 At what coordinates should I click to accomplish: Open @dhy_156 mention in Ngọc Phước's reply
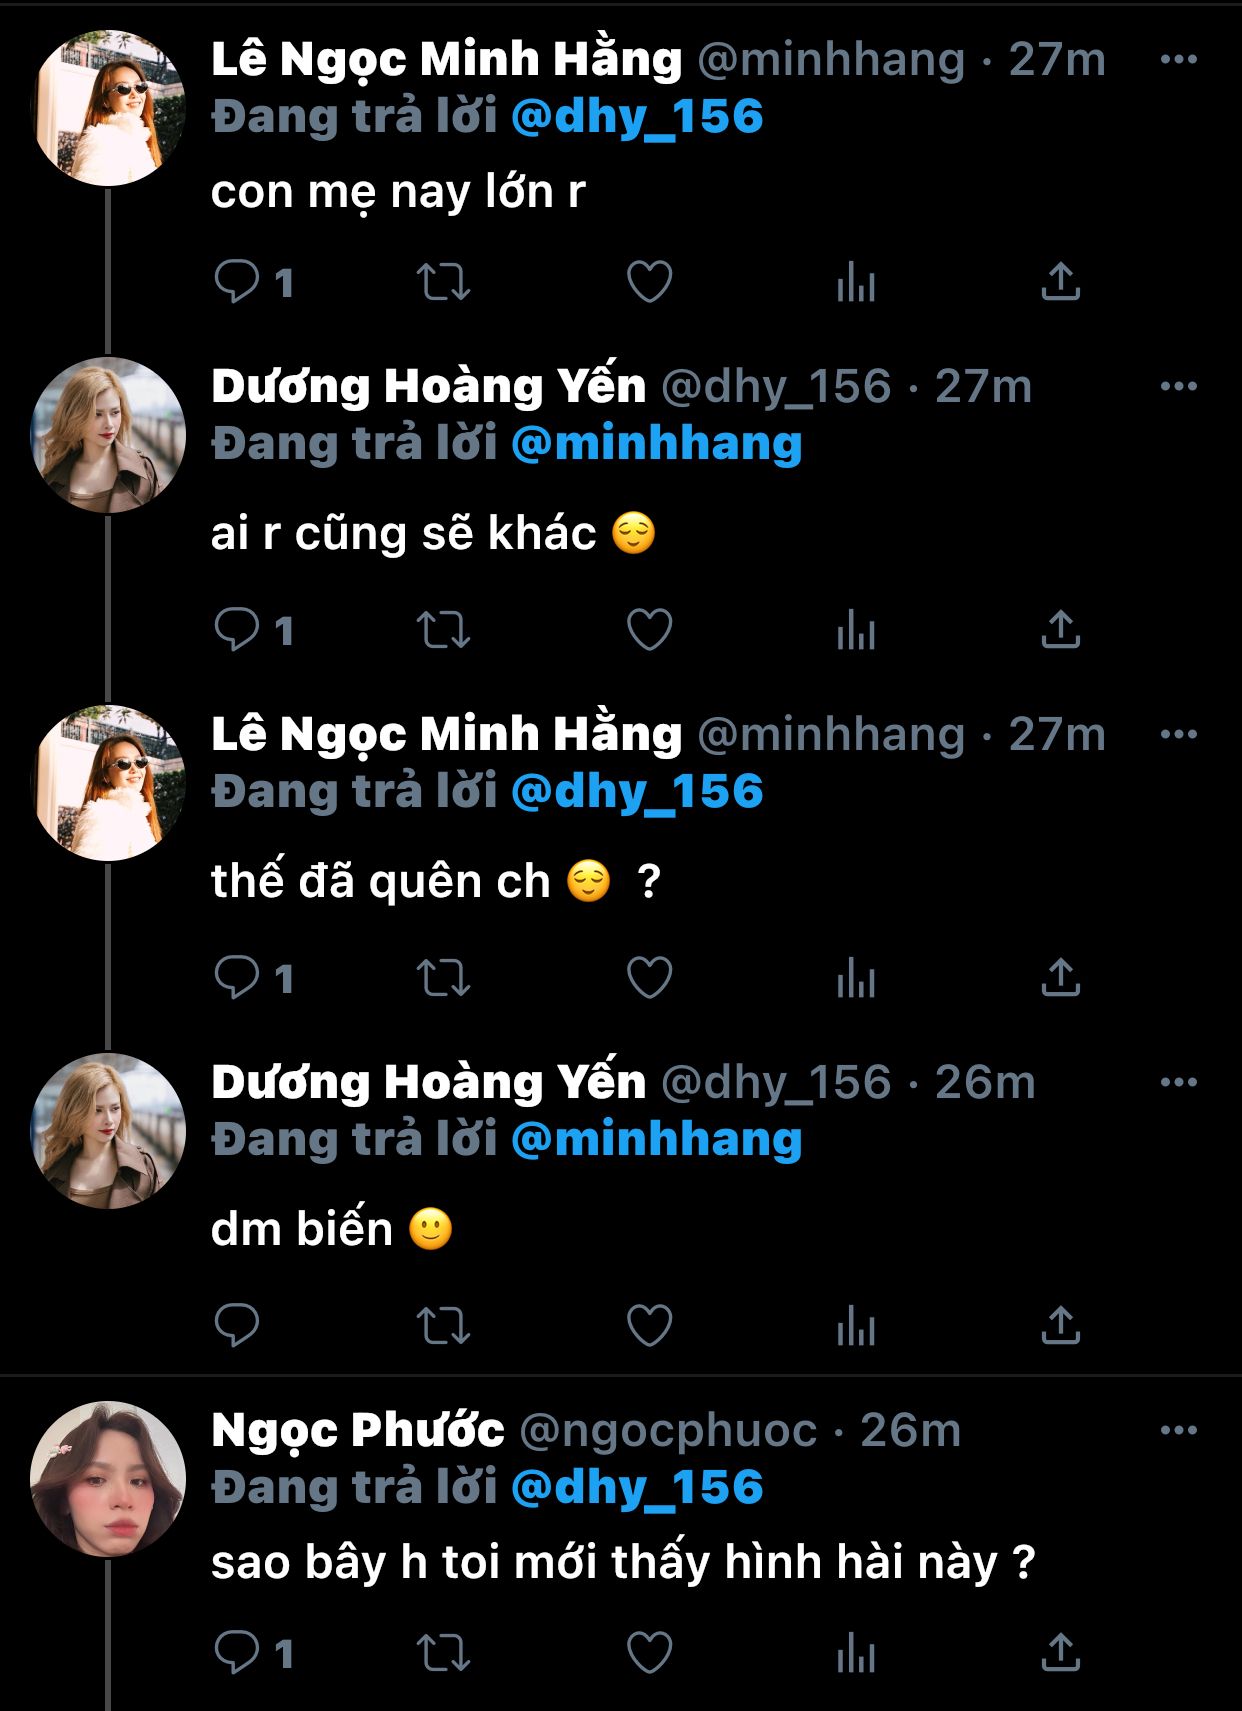[x=637, y=1487]
